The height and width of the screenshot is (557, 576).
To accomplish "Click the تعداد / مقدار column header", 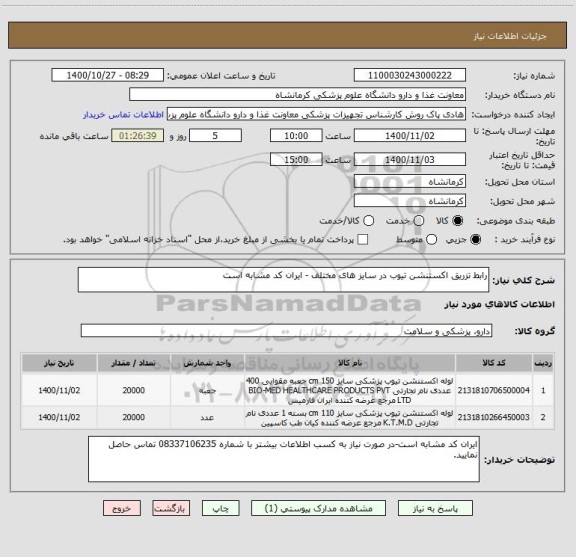I will (x=134, y=363).
